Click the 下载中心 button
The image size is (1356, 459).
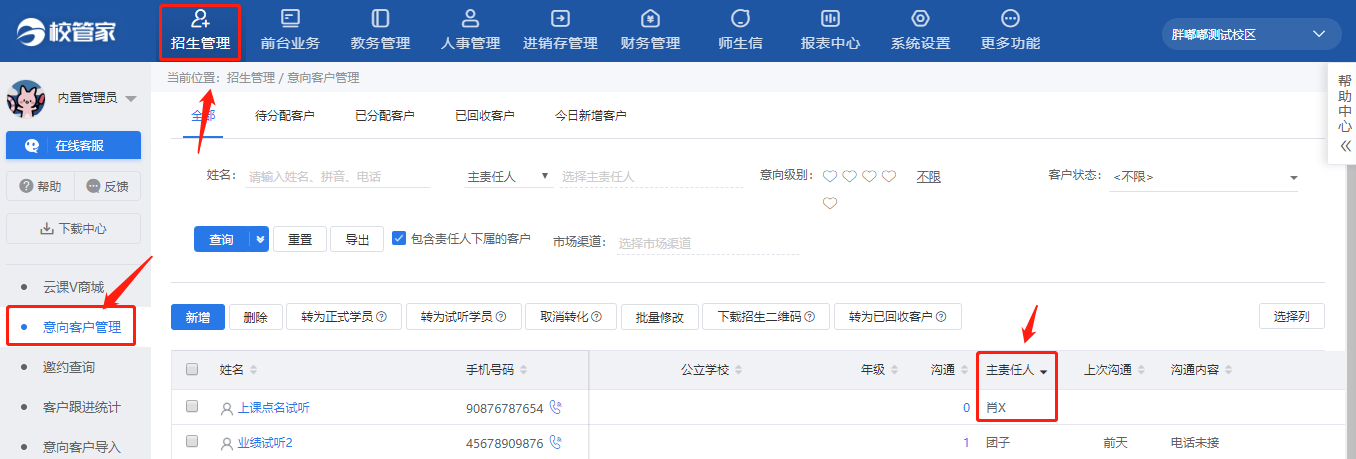(74, 228)
